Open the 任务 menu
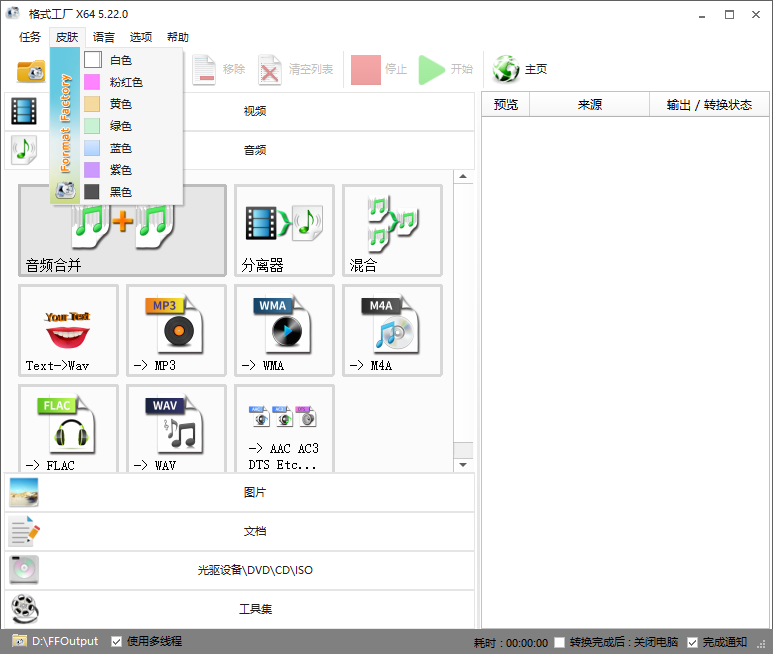 point(30,37)
